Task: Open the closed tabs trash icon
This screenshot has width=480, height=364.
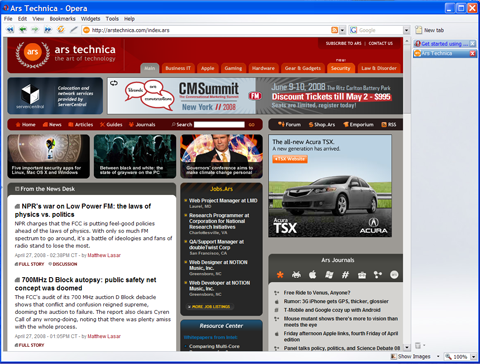Action: coord(418,345)
